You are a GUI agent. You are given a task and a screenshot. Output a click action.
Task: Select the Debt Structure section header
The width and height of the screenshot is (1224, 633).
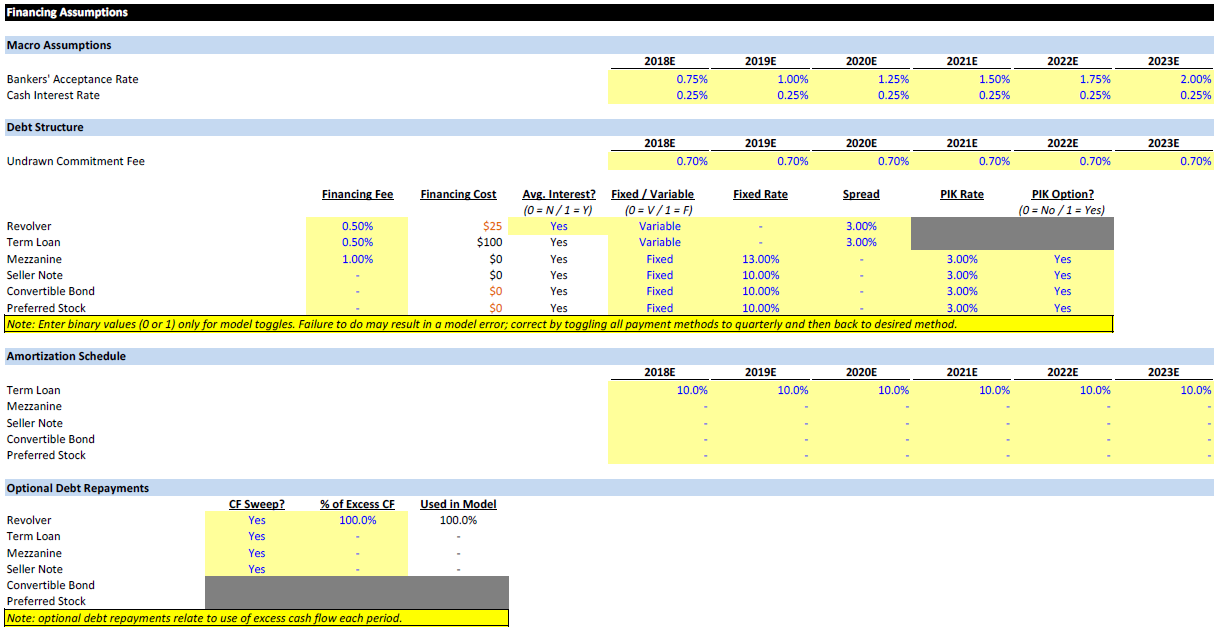(609, 127)
